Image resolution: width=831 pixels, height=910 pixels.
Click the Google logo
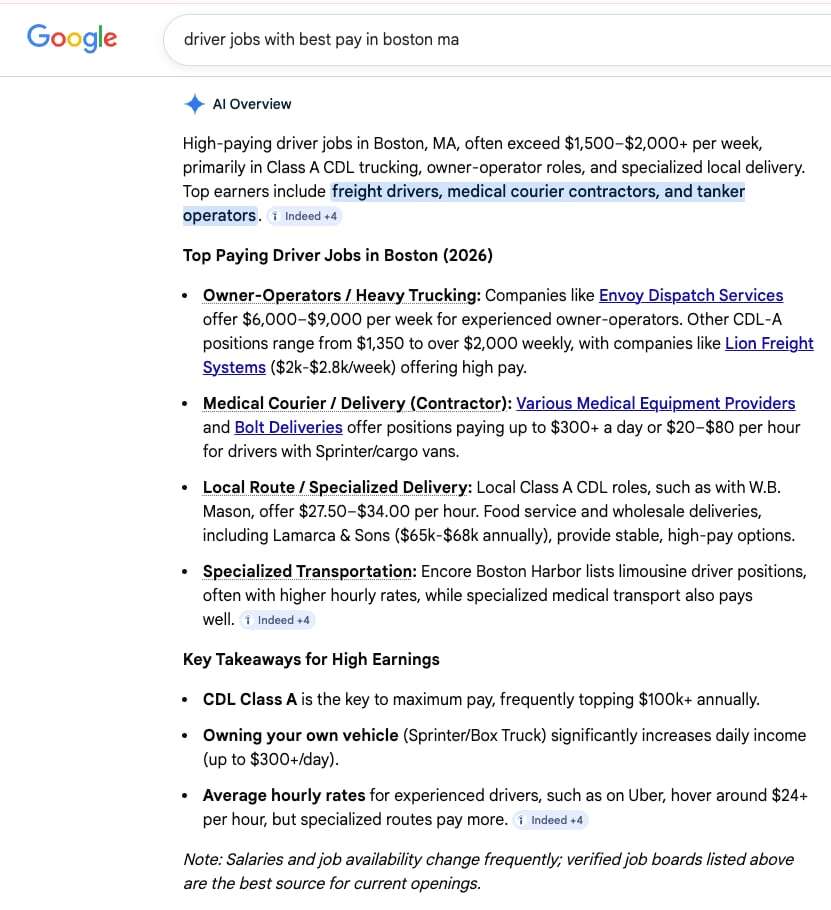[72, 38]
